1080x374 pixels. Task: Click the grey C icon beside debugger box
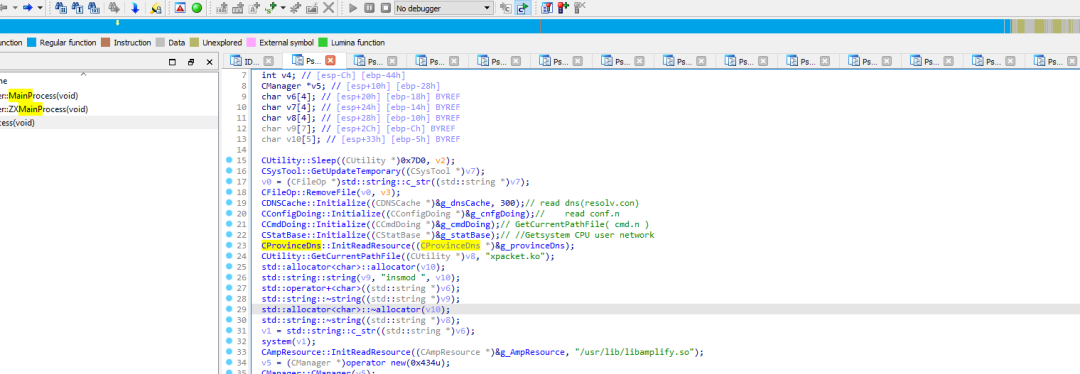(506, 8)
